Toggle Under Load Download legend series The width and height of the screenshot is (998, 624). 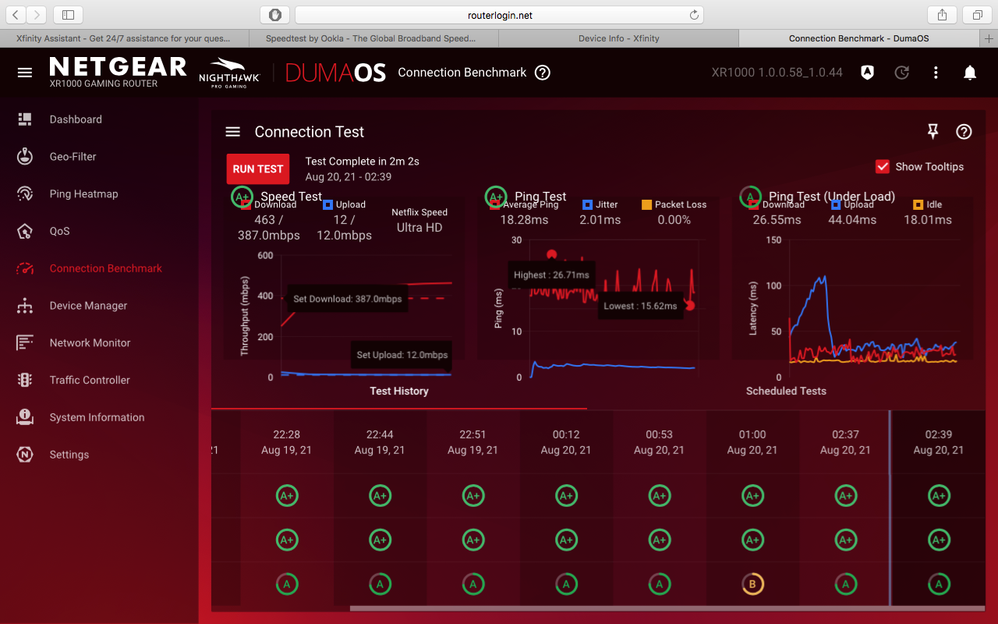pyautogui.click(x=777, y=204)
